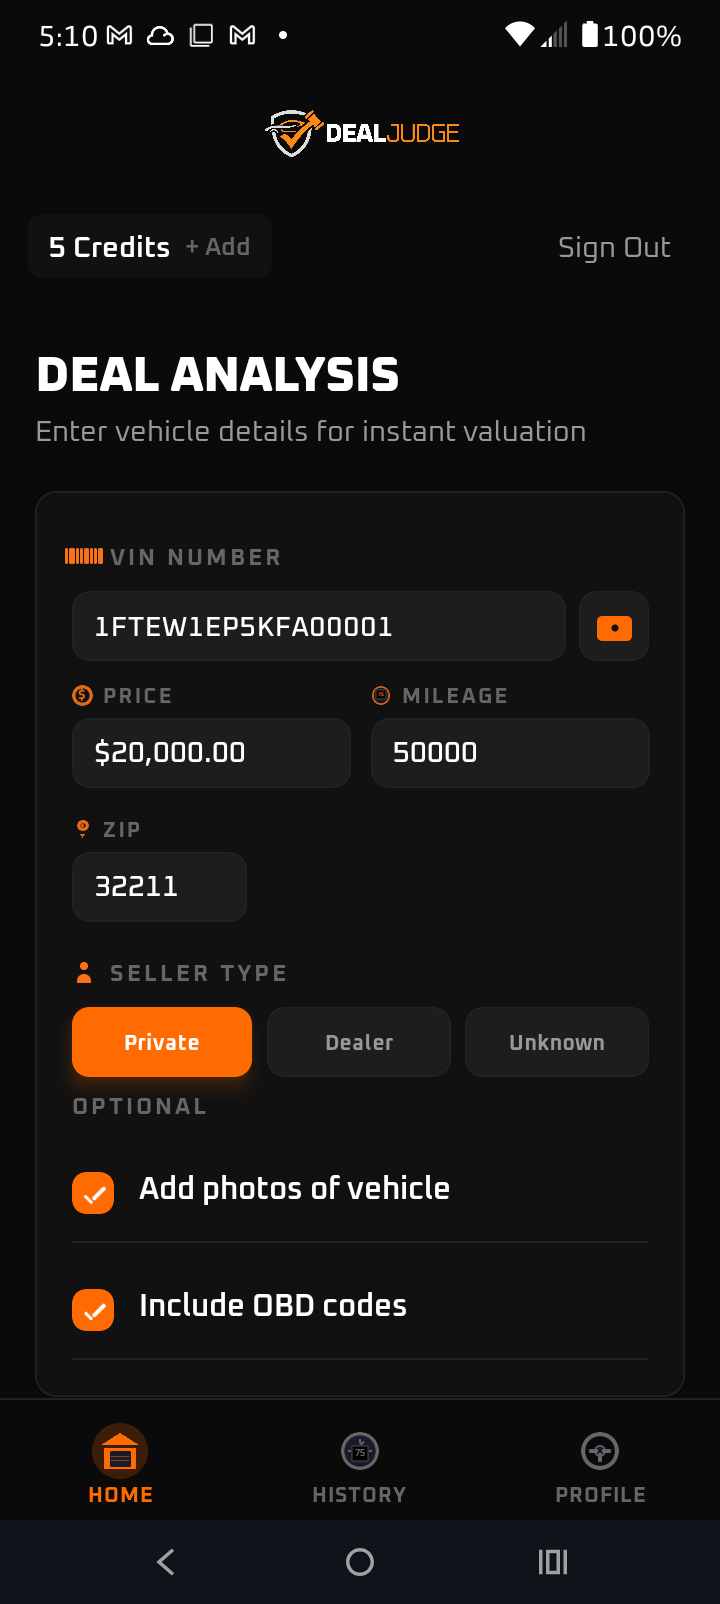
Task: Open History via the gauge icon
Action: tap(359, 1450)
